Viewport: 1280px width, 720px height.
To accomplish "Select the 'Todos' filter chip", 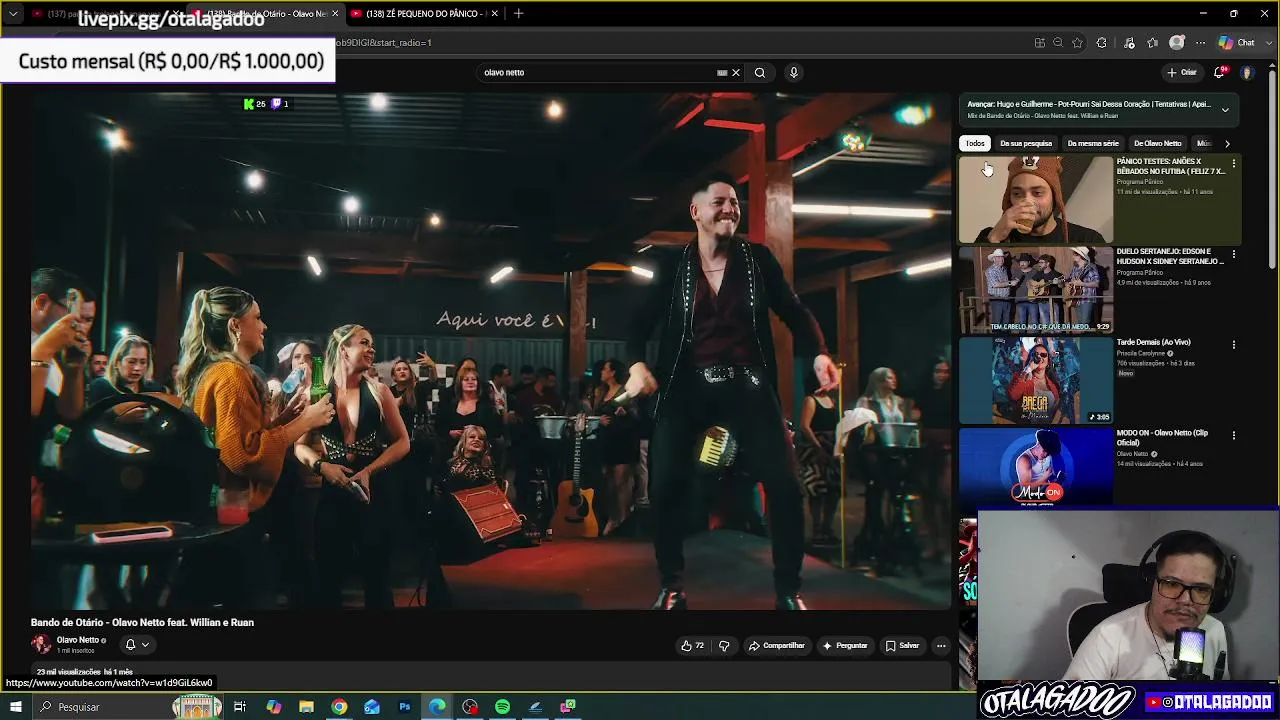I will (975, 143).
